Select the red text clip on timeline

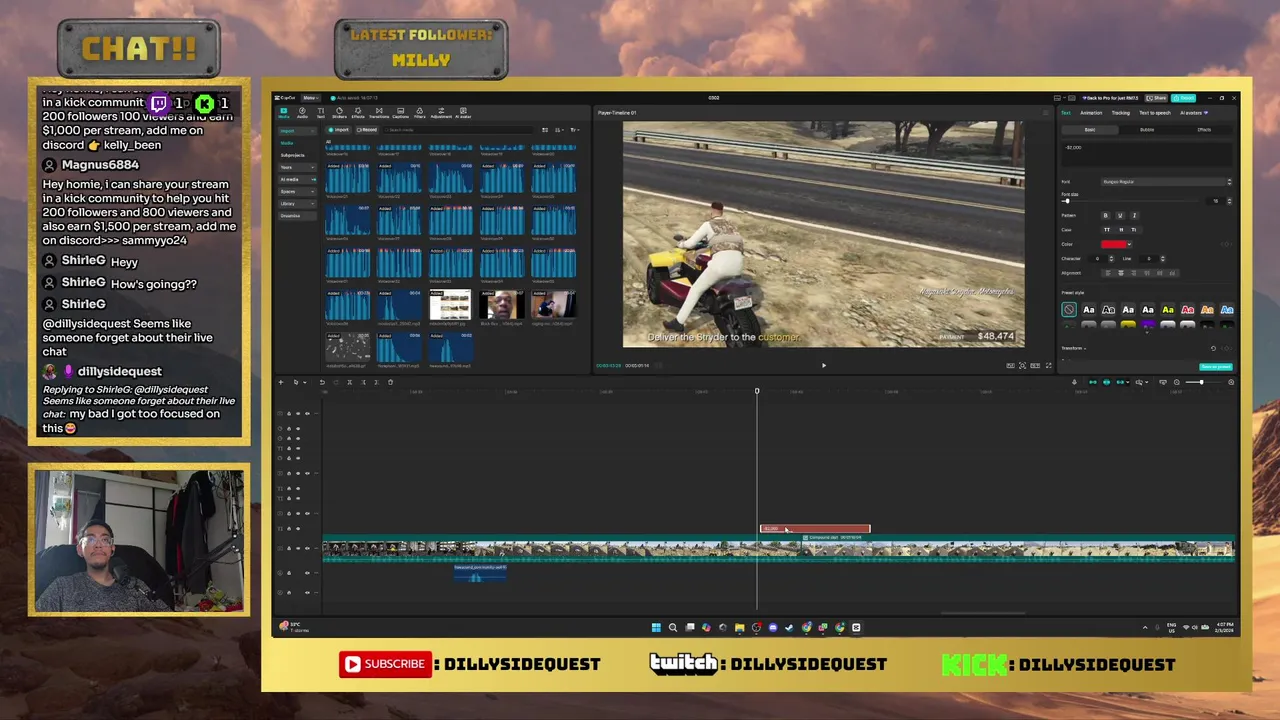coord(815,529)
